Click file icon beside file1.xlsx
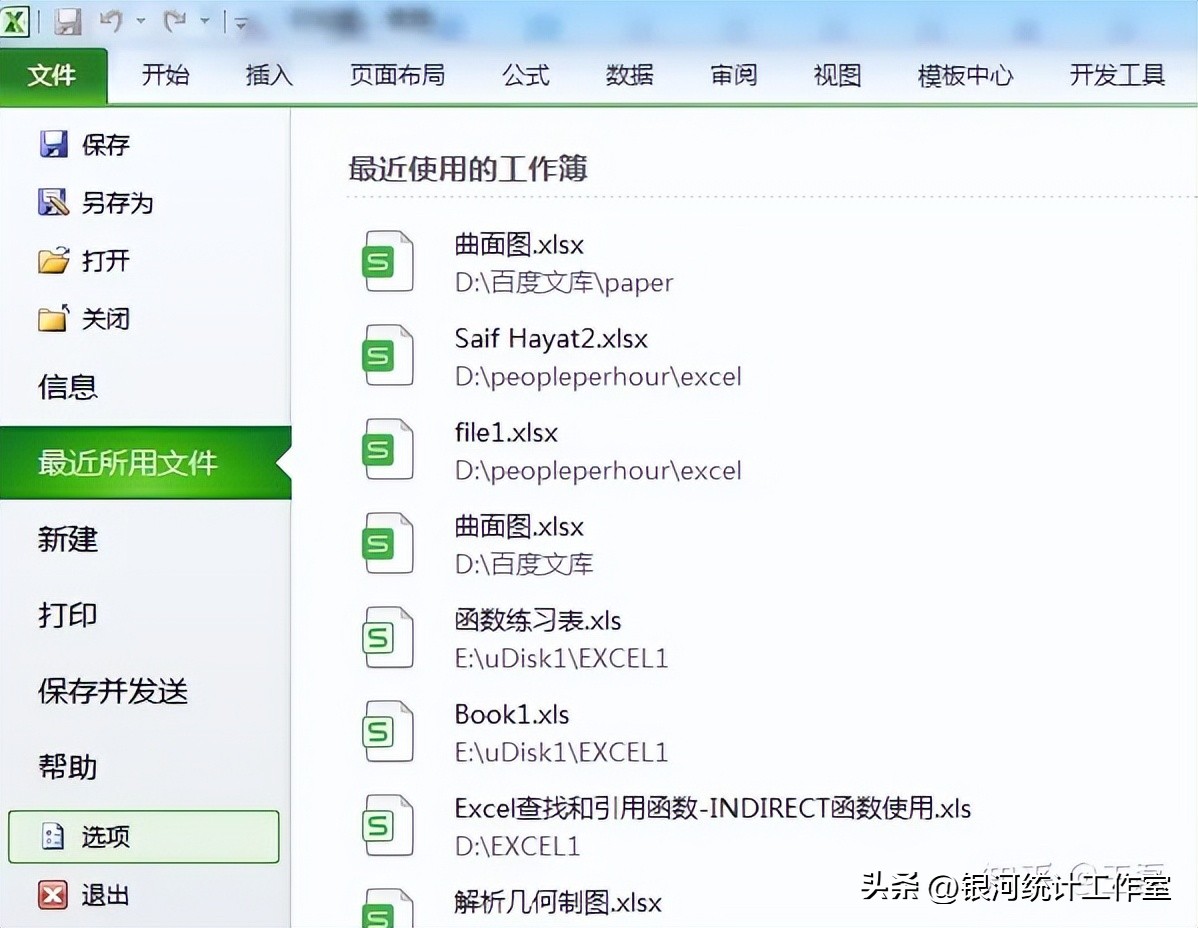 [x=387, y=450]
